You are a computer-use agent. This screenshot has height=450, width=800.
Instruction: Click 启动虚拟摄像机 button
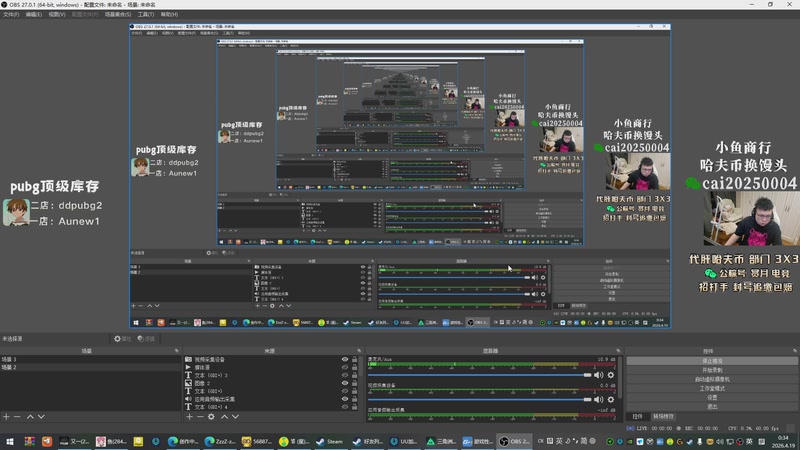(x=712, y=379)
